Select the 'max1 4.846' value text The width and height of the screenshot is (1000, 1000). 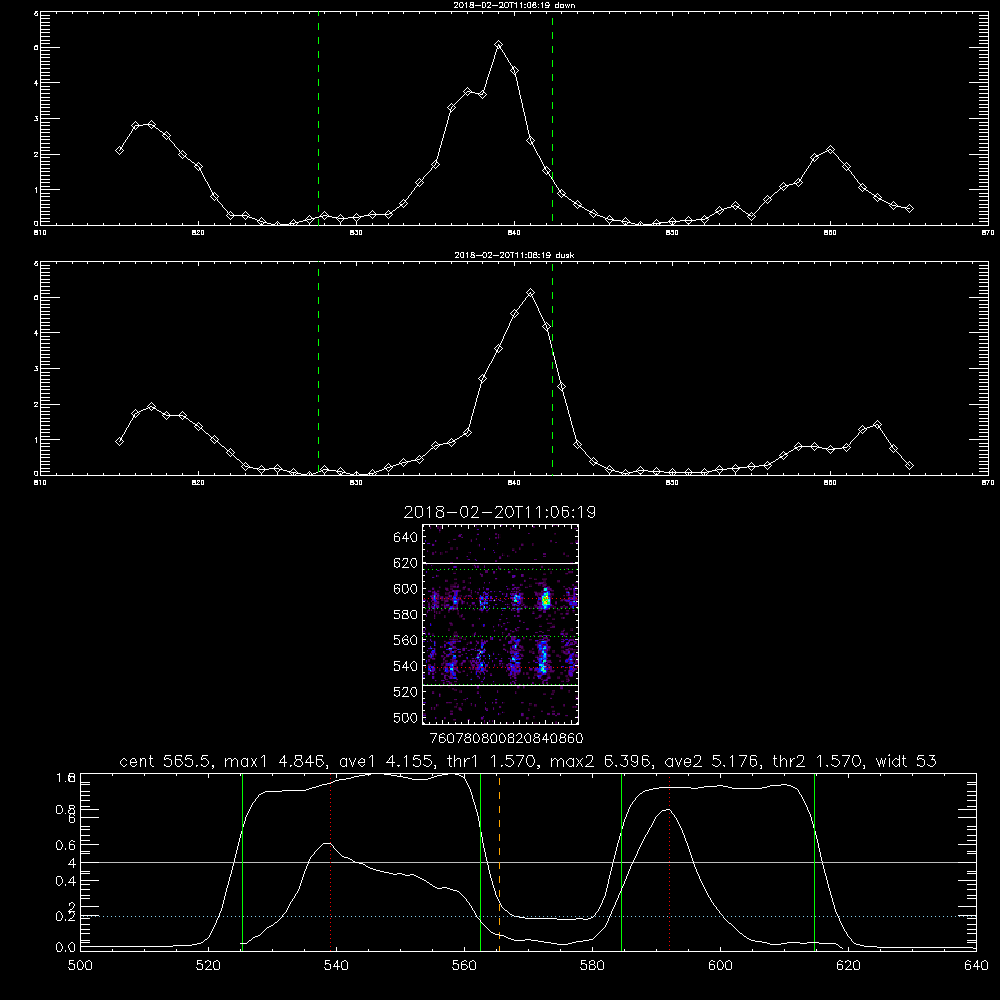pyautogui.click(x=277, y=761)
